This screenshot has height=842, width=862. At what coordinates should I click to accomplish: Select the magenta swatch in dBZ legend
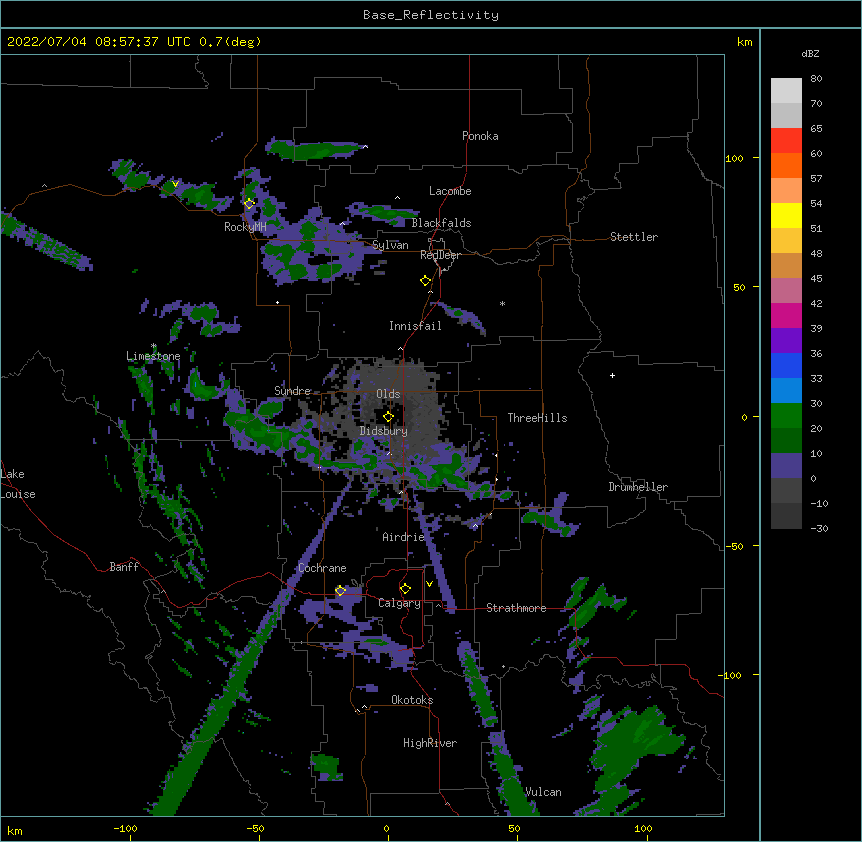786,316
